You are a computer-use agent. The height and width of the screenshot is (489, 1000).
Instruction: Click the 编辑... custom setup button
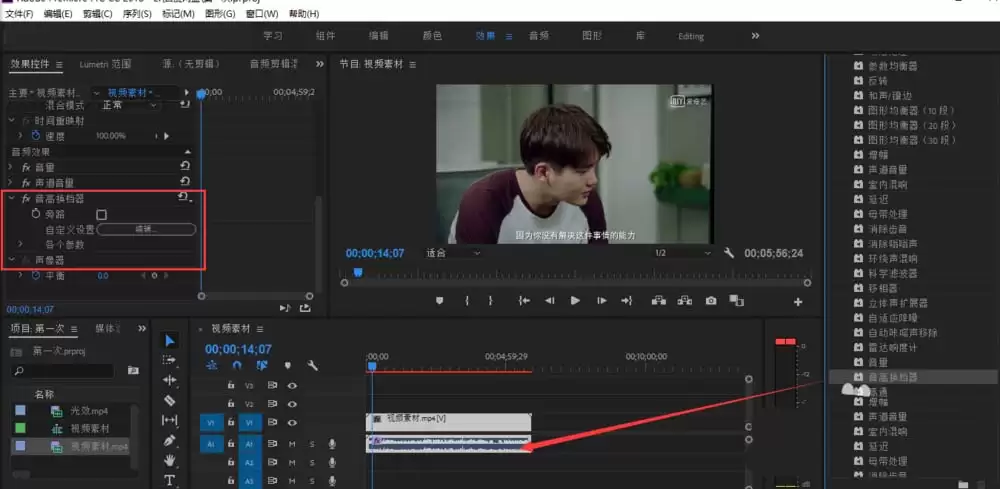coord(147,229)
